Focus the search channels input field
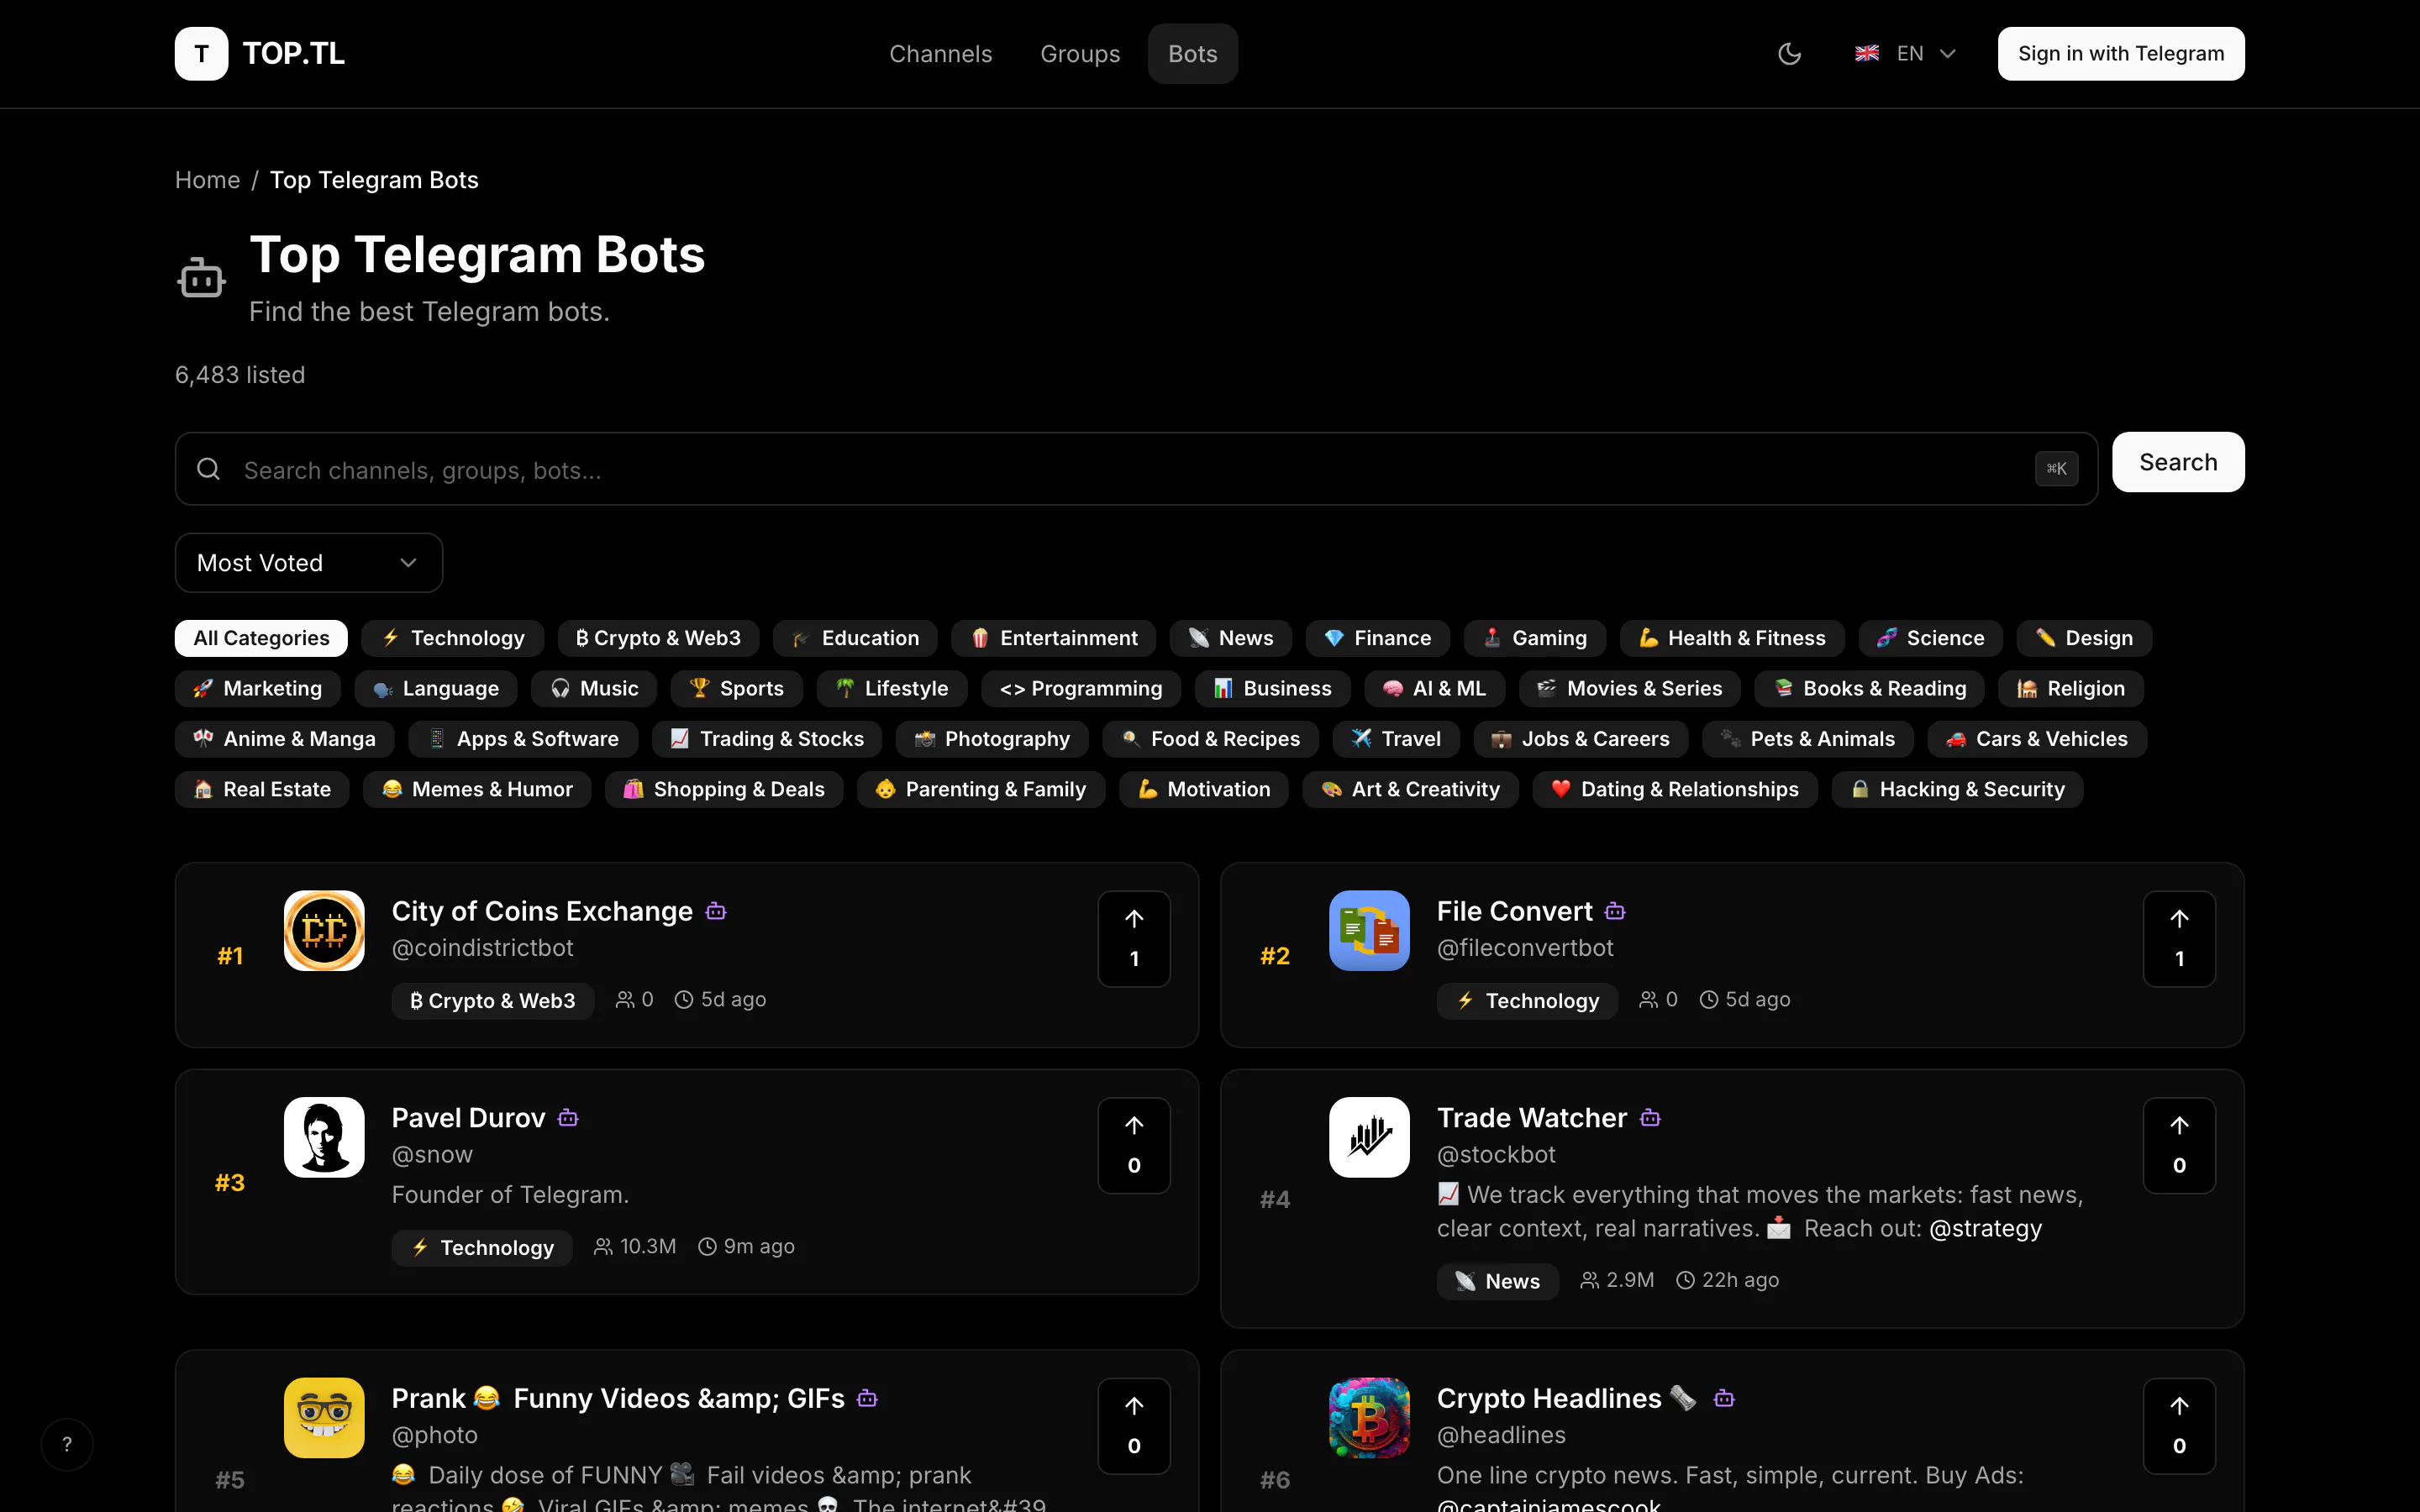 coord(1136,469)
